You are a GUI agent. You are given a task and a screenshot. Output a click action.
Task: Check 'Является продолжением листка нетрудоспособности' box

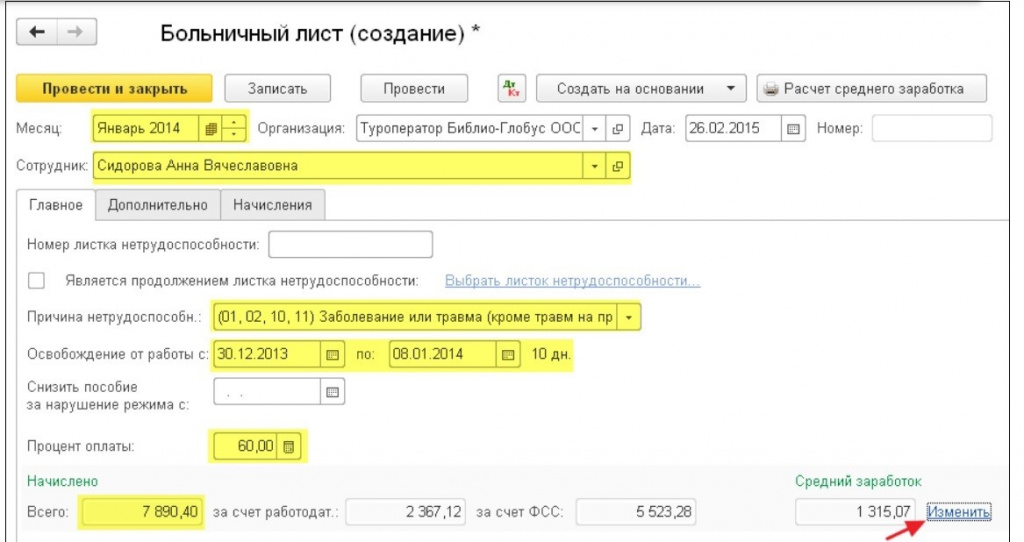[x=38, y=281]
